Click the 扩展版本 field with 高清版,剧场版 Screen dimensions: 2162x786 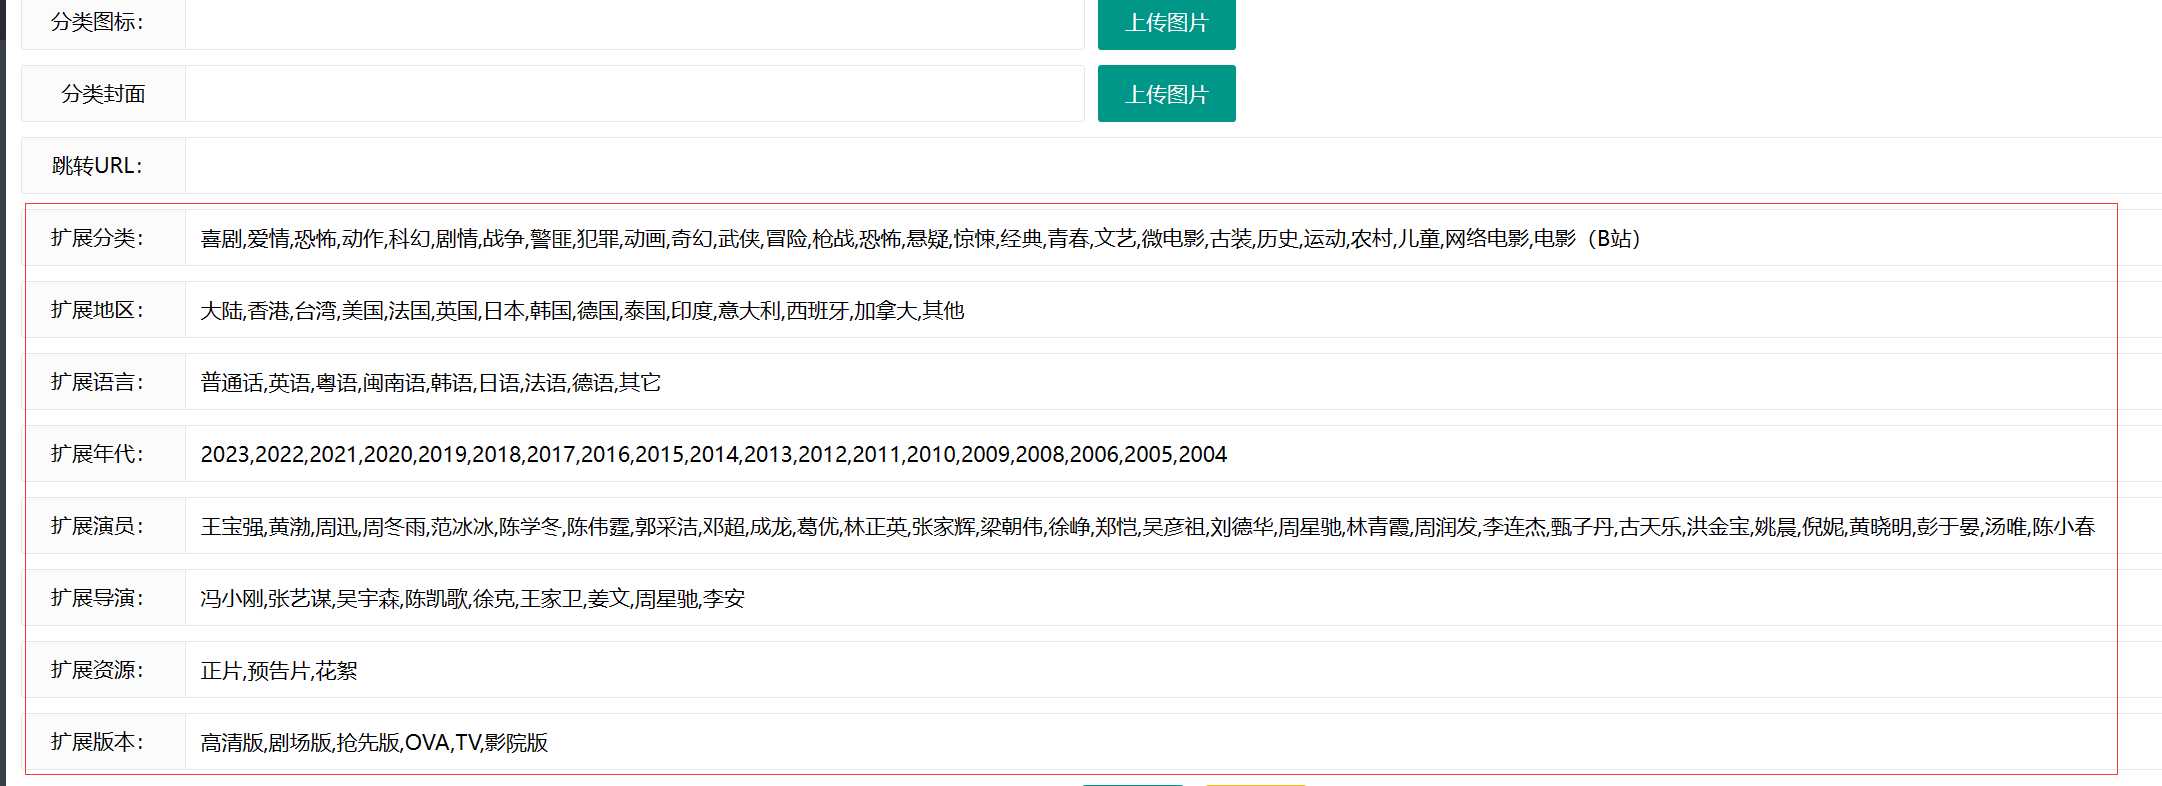(x=1150, y=742)
